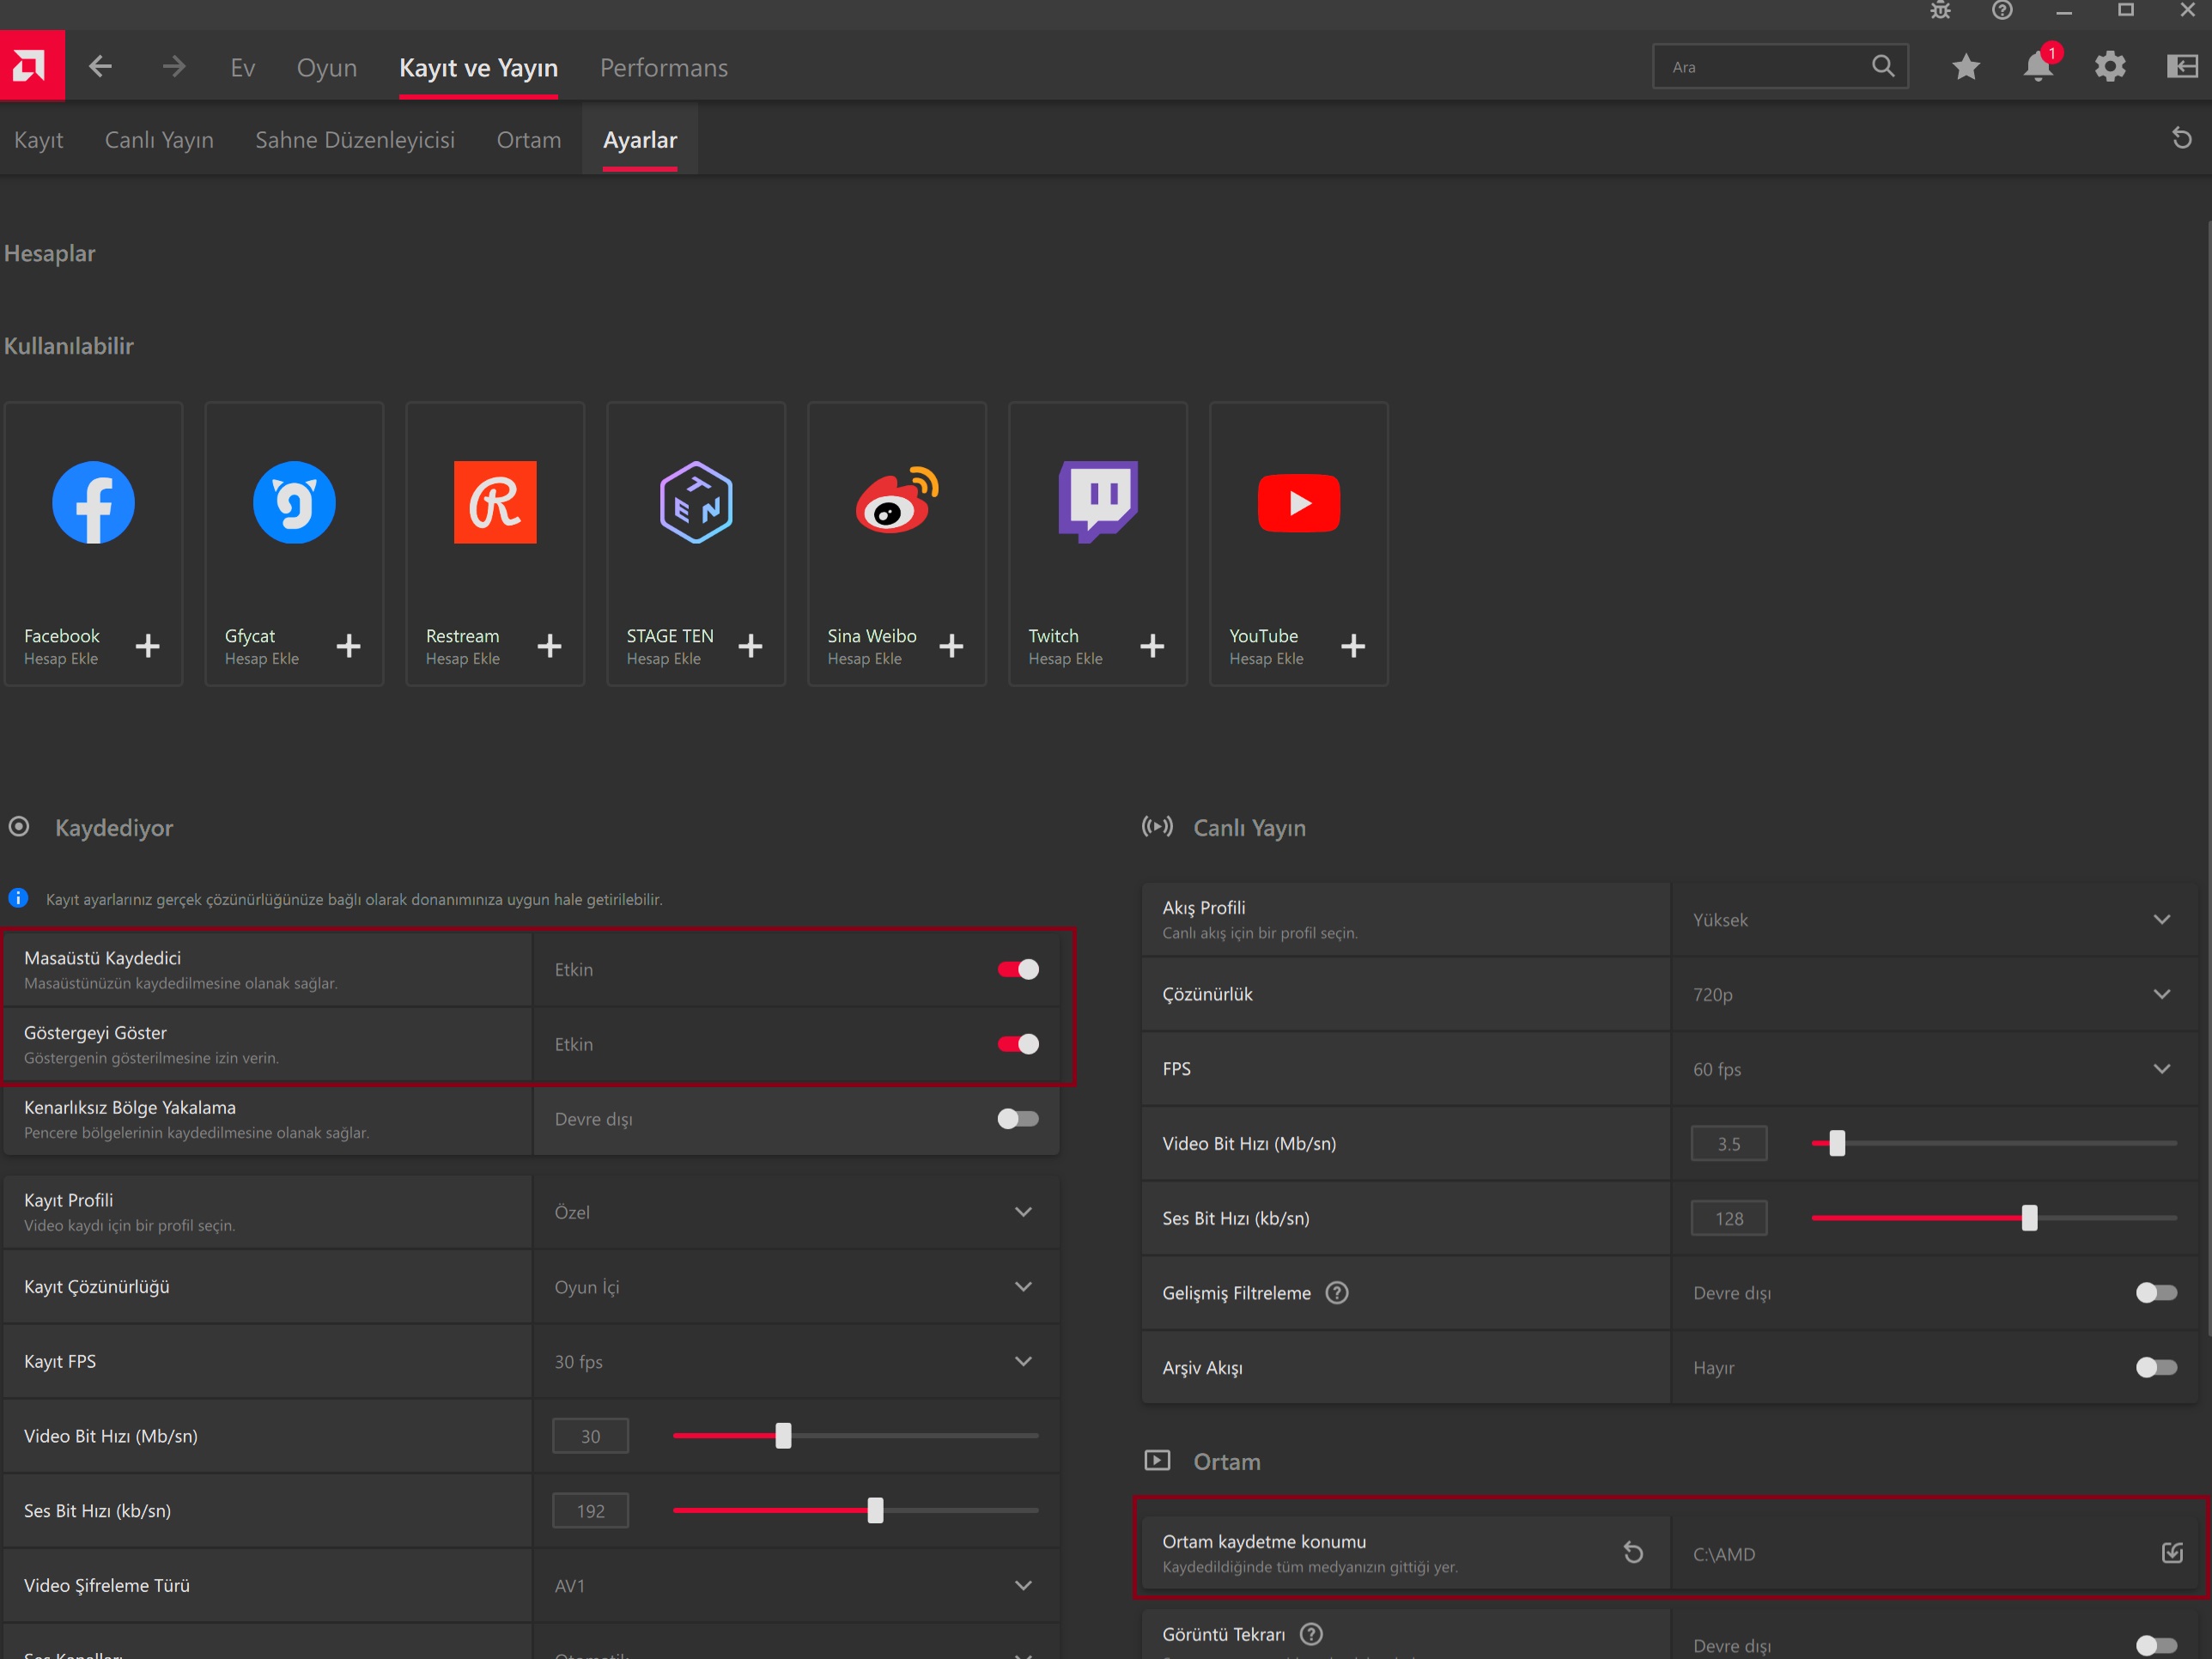Open the Performans tab

point(664,67)
